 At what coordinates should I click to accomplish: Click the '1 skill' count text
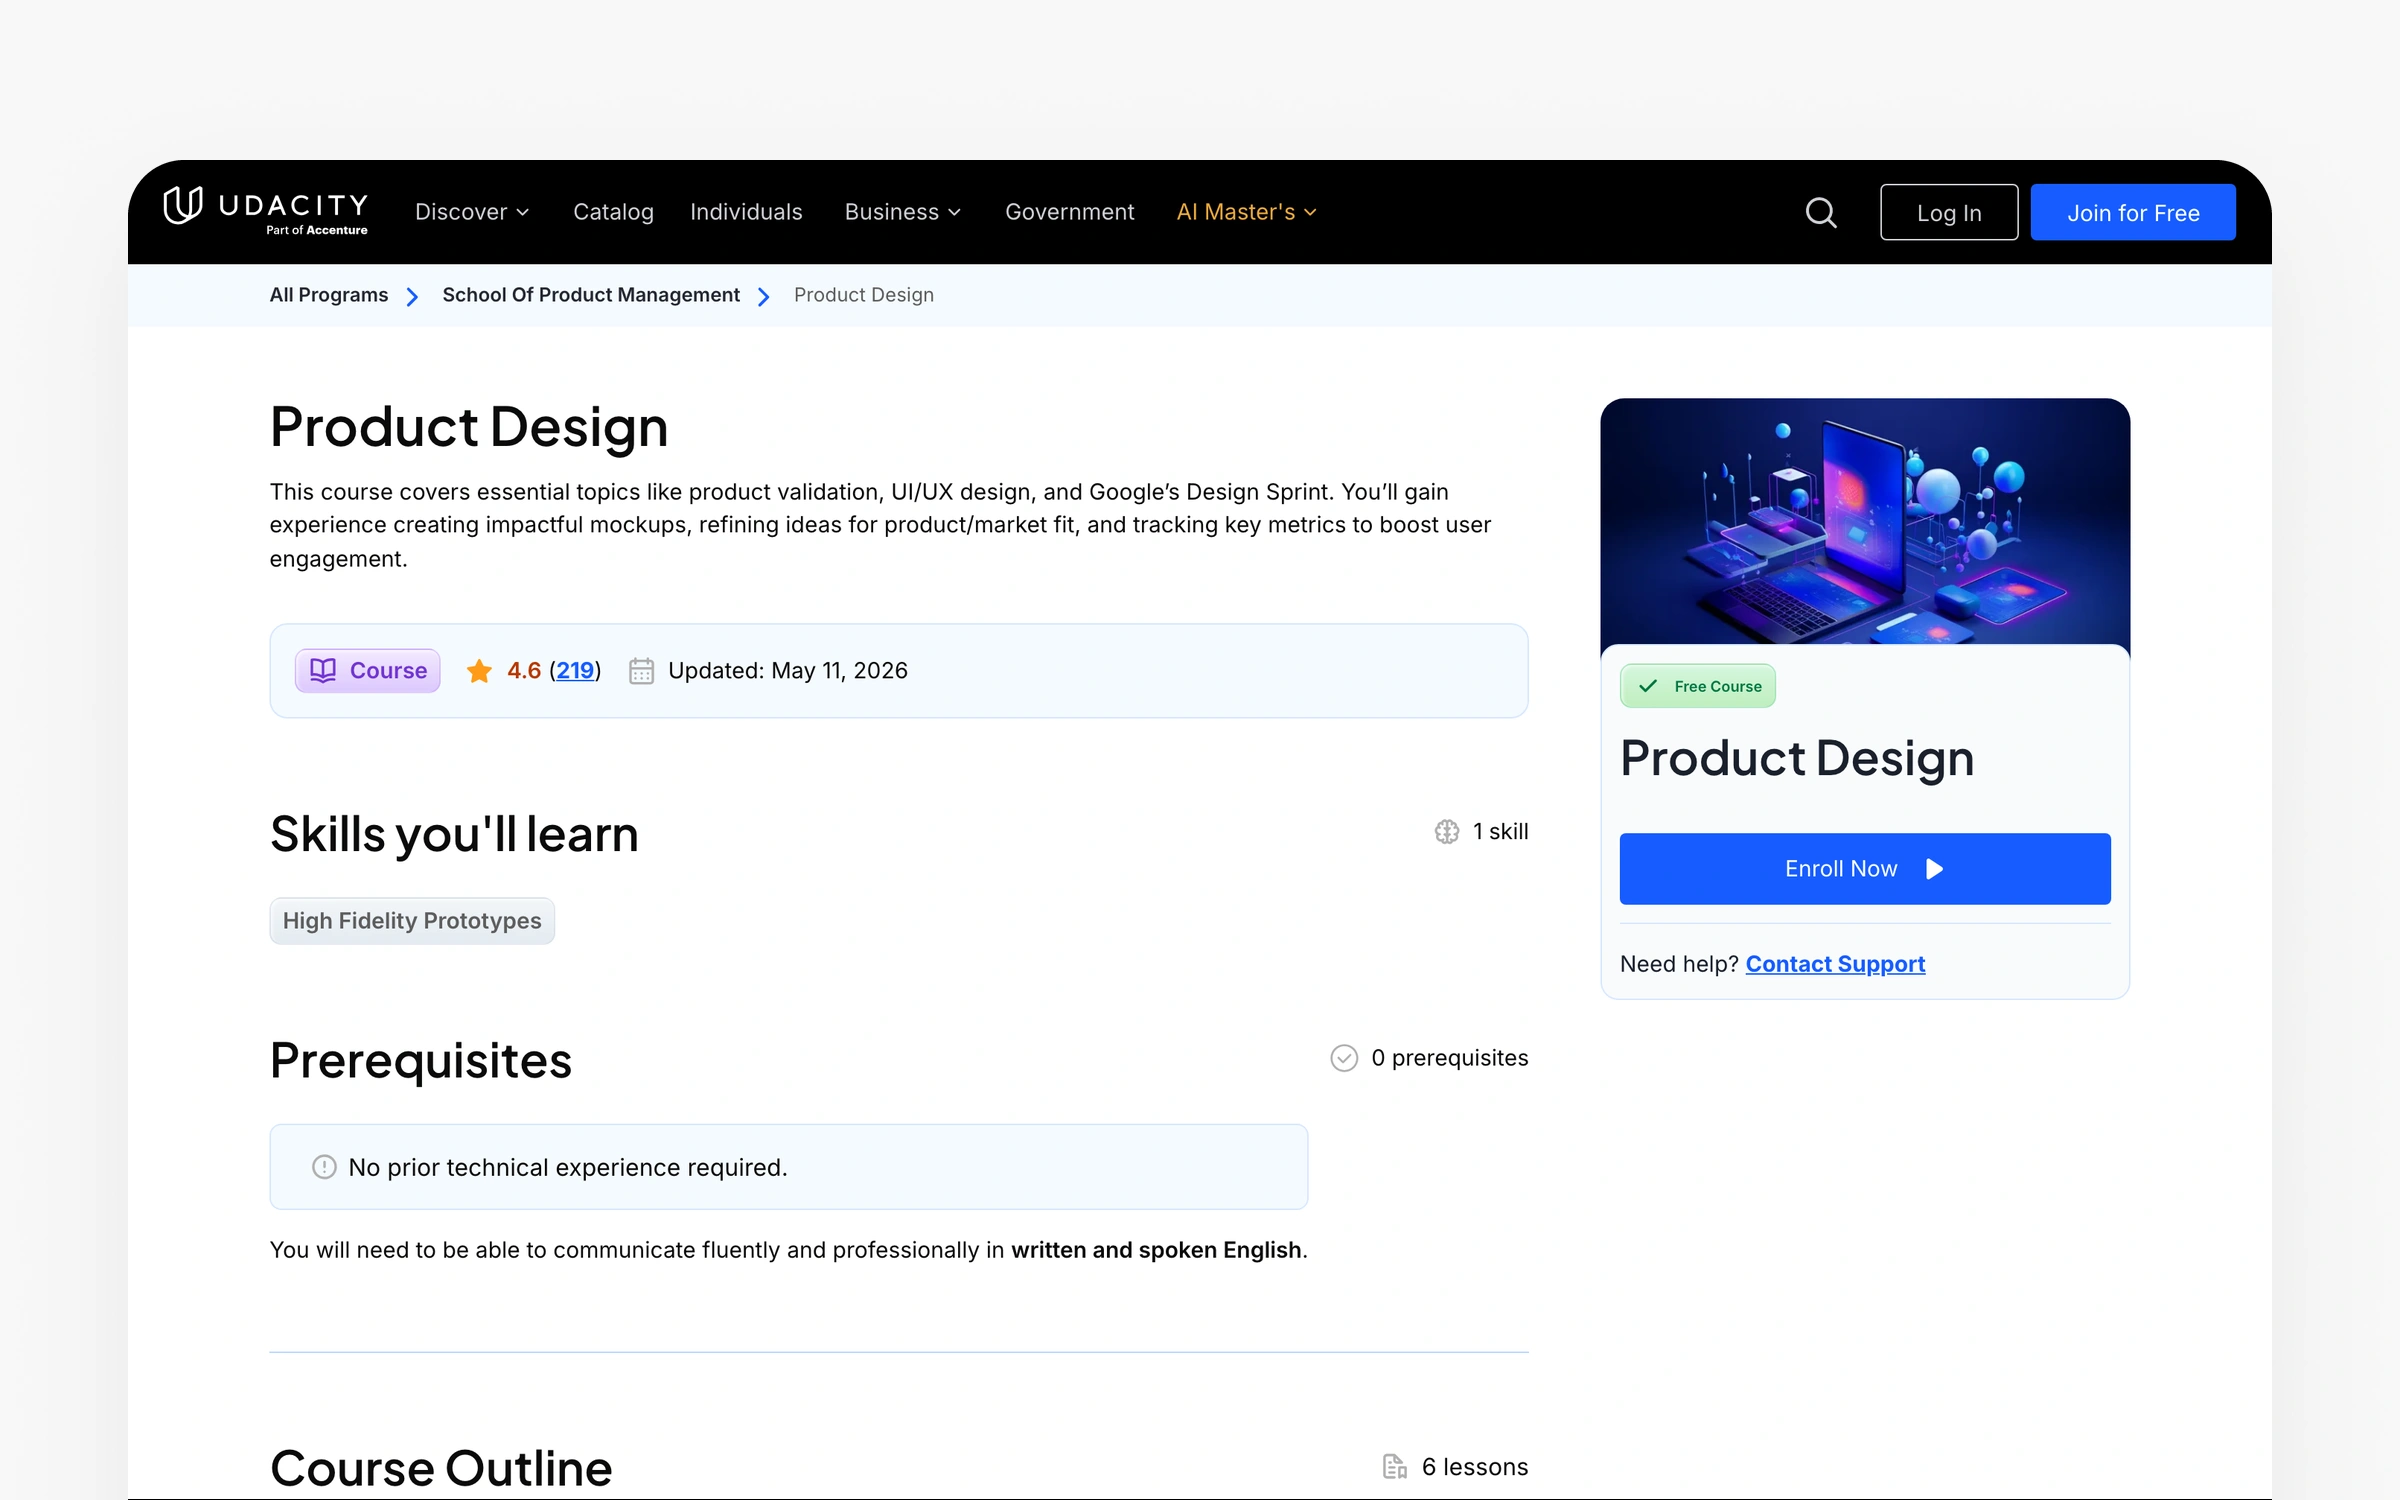point(1500,831)
